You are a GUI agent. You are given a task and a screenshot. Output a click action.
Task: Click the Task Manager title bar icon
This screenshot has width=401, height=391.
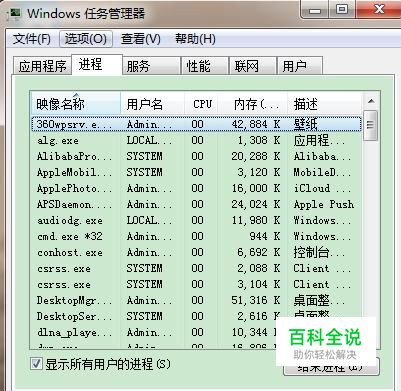(14, 13)
